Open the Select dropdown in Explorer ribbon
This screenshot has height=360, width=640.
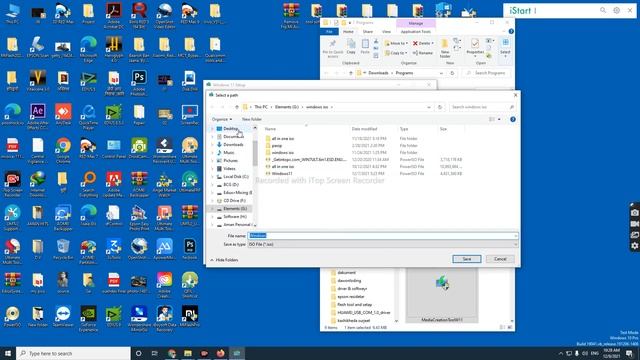[505, 47]
